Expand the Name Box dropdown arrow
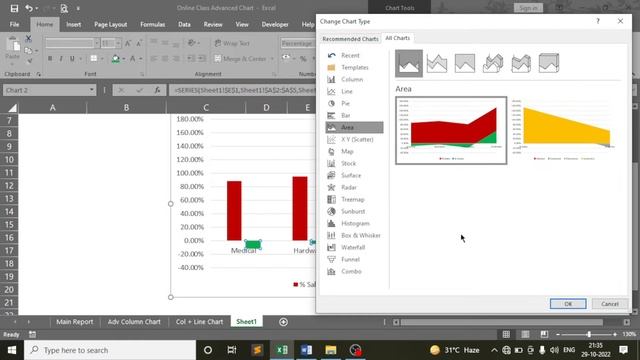Viewport: 640px width, 360px height. click(91, 90)
